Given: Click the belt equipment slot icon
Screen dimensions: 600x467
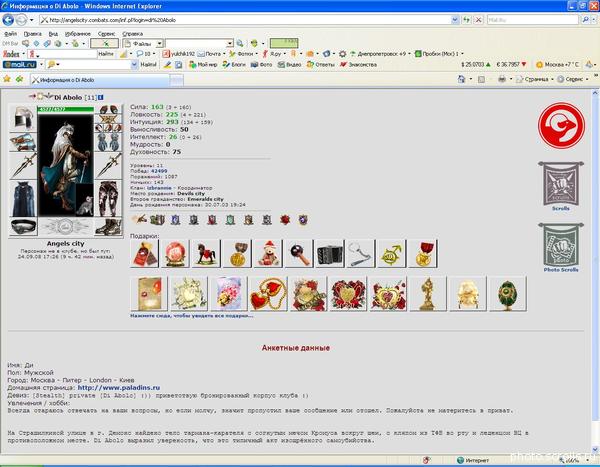Looking at the screenshot, I should coord(23,227).
